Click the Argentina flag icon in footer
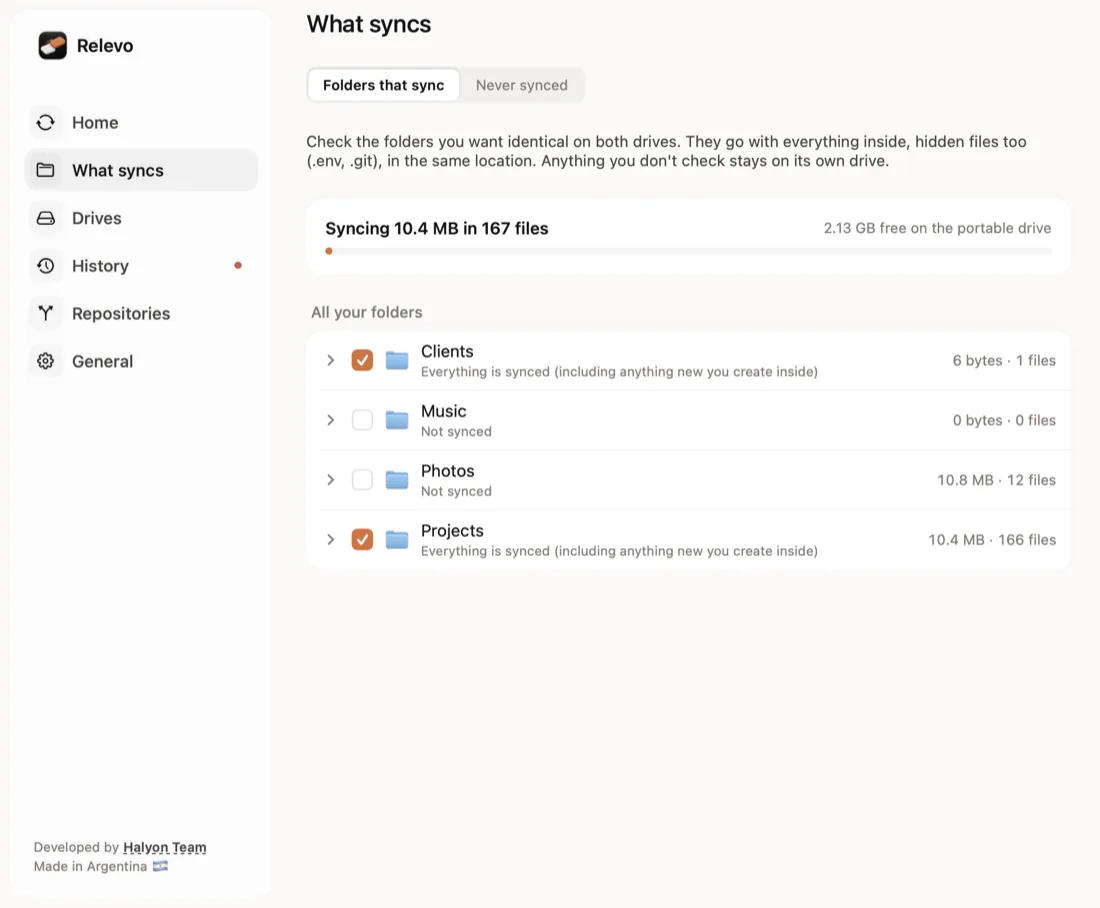The image size is (1100, 908). pyautogui.click(x=161, y=866)
